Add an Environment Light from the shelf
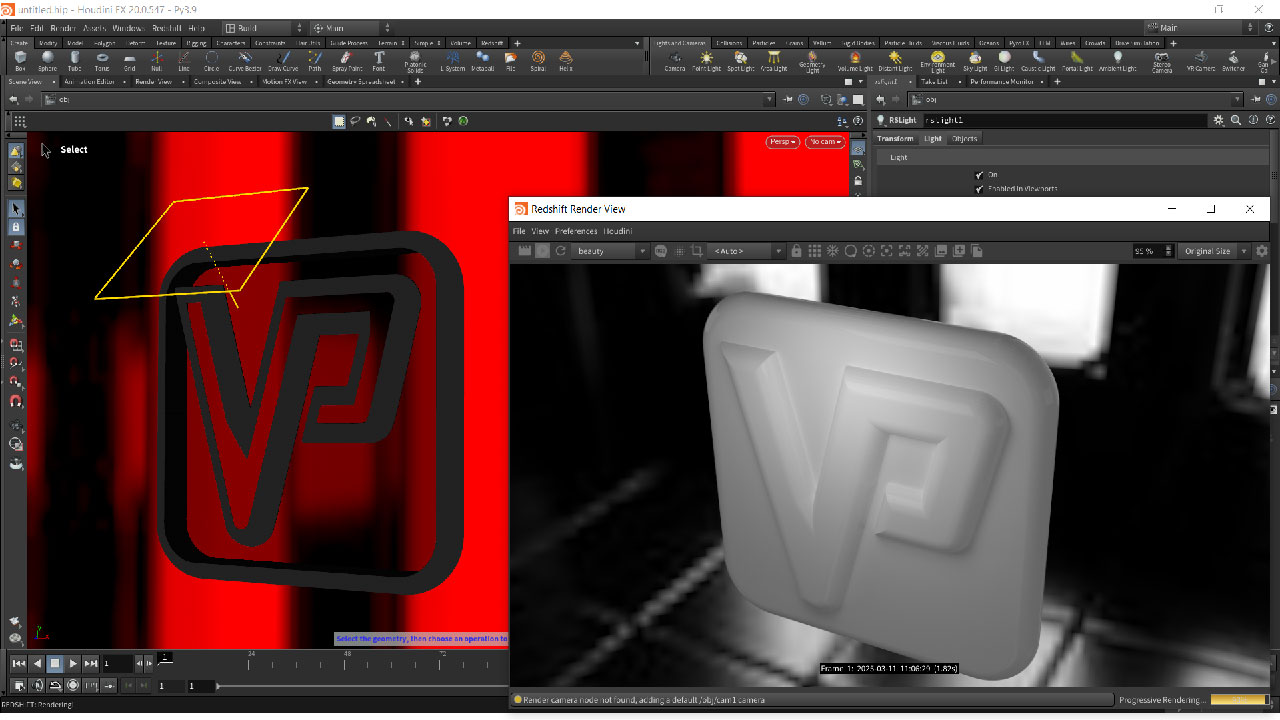Viewport: 1280px width, 720px height. pos(937,62)
